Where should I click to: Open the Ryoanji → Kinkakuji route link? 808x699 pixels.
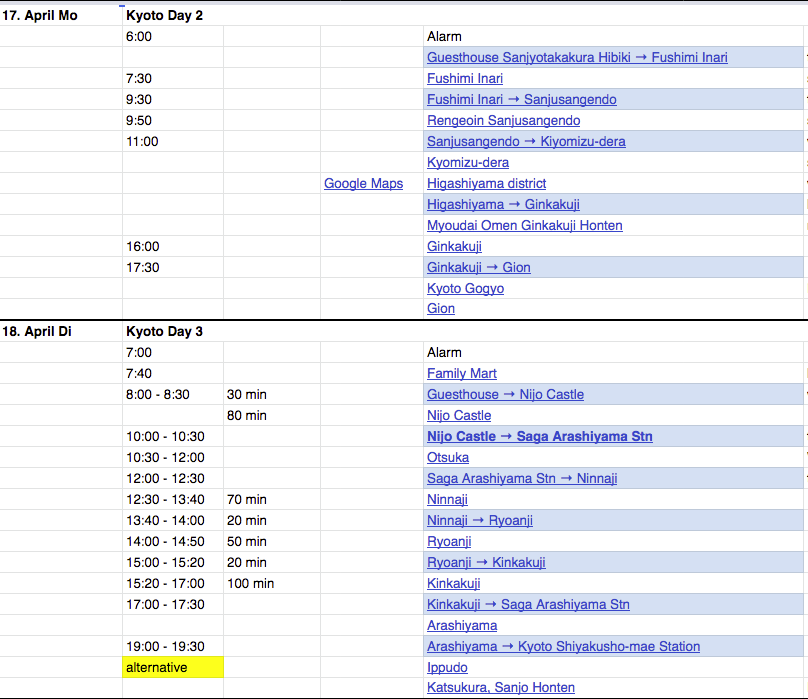click(486, 562)
